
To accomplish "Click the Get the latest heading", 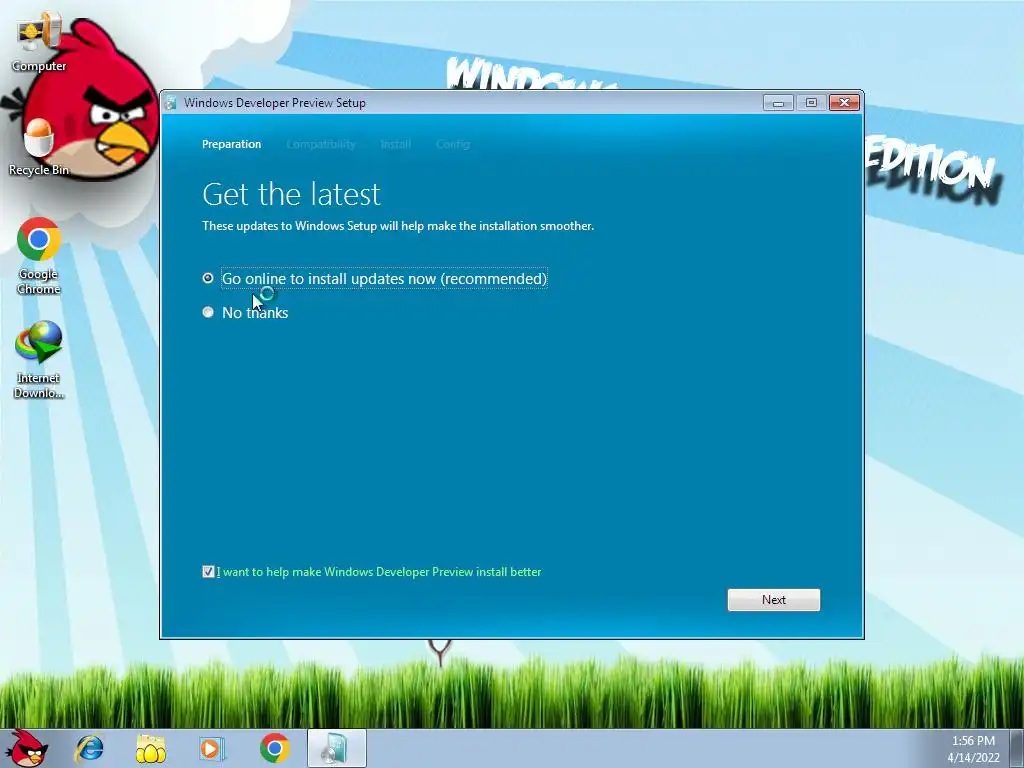I will (x=291, y=194).
